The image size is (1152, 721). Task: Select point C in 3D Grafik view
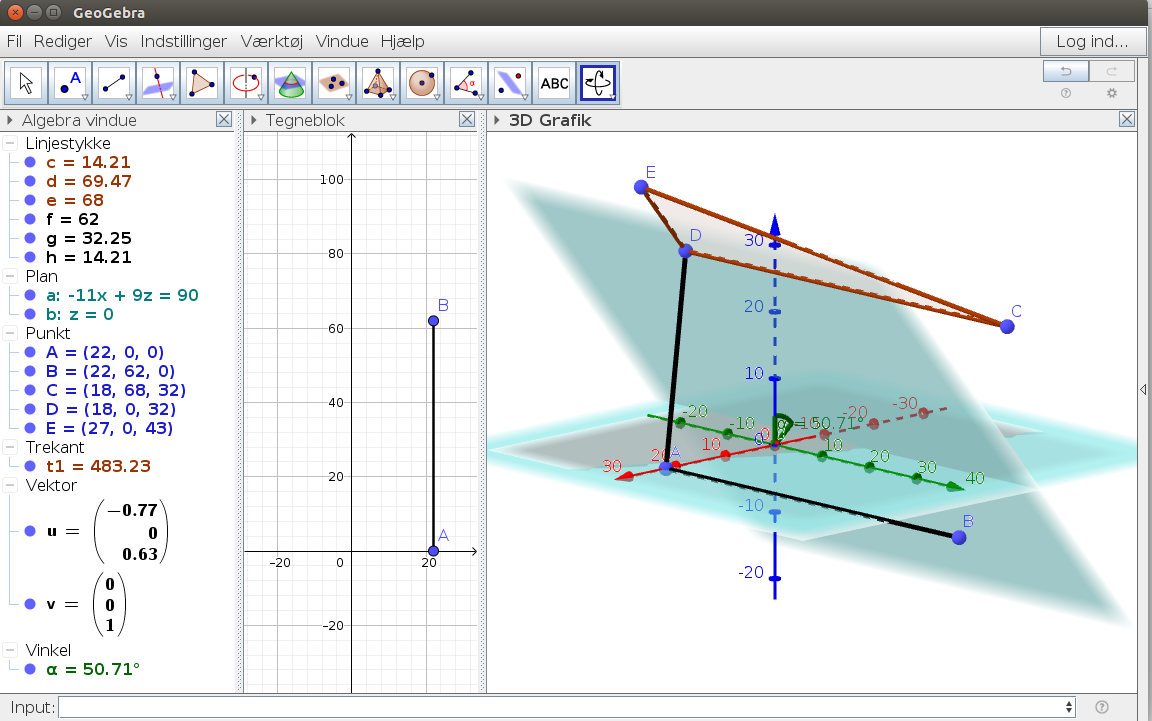coord(1007,326)
